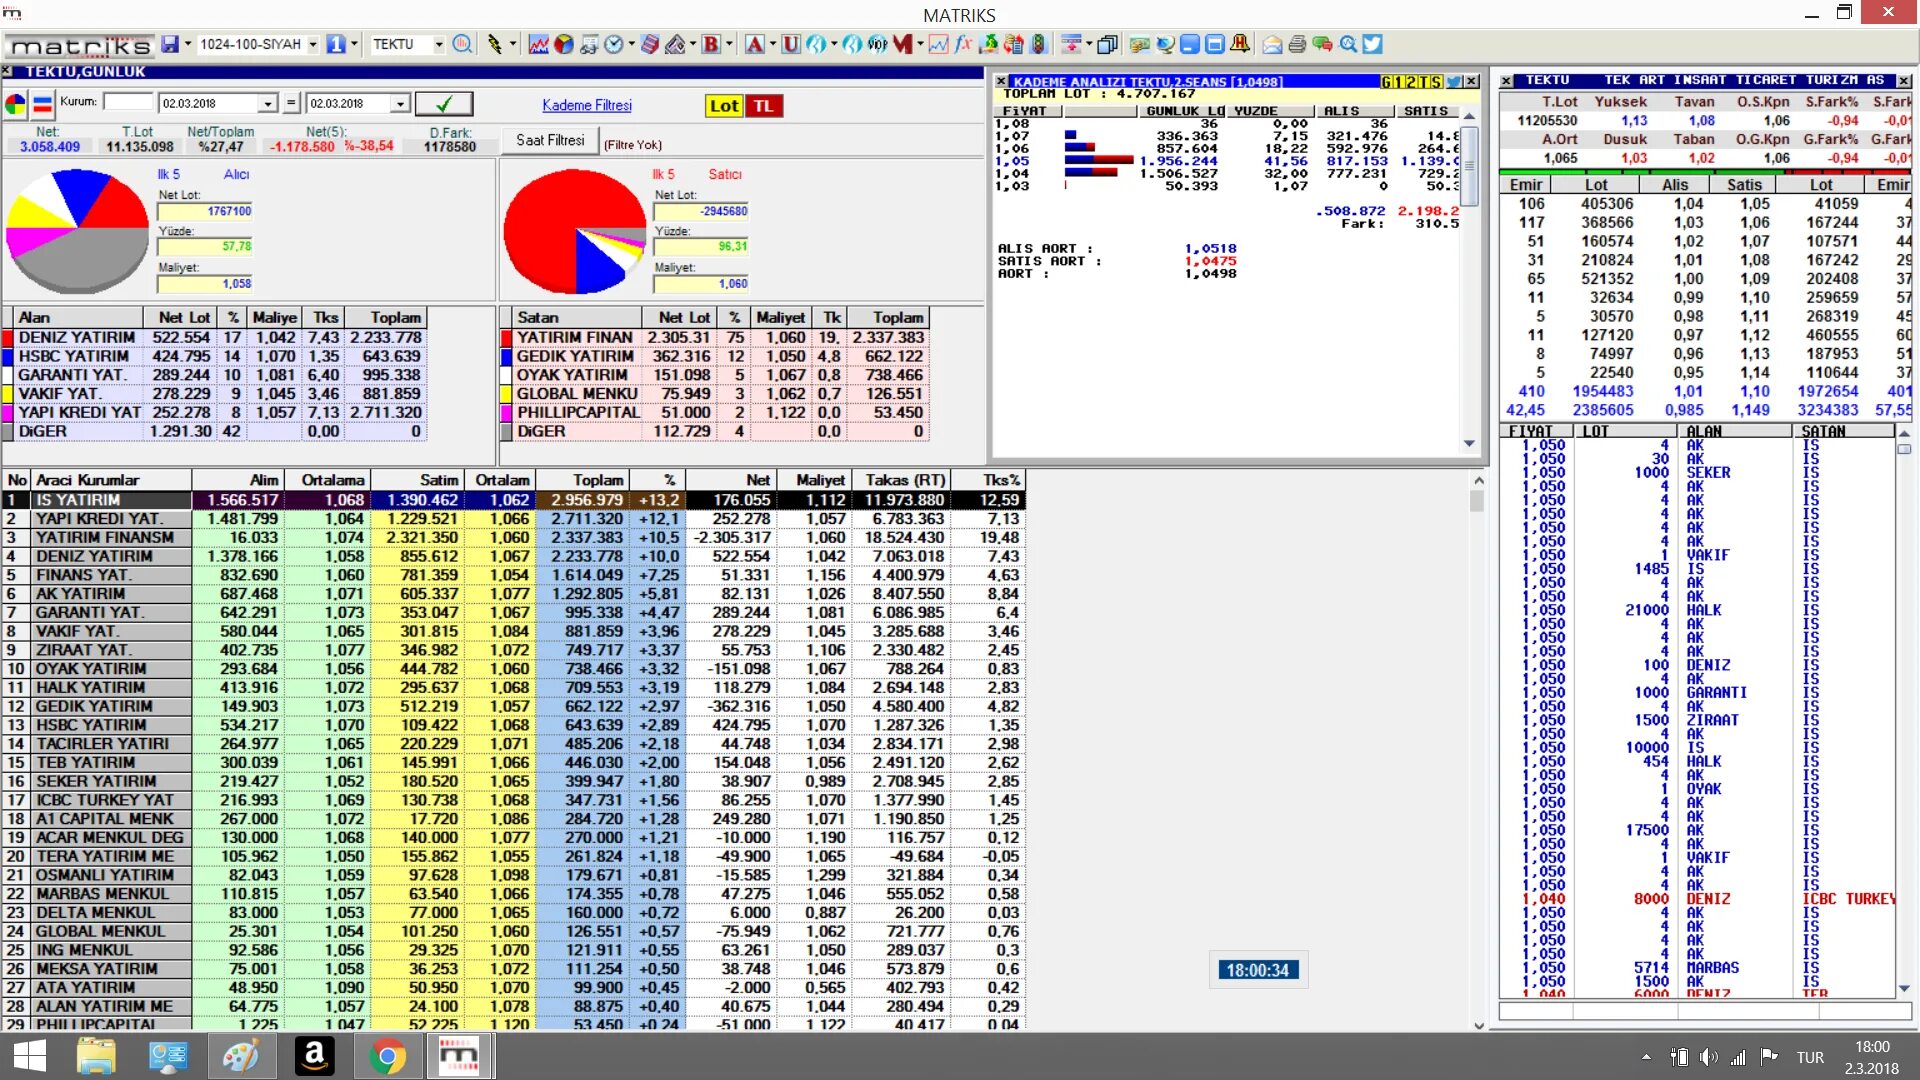Toggle the 1 session button in Kademe Analizi
Screen dimensions: 1920x1080
[1400, 82]
